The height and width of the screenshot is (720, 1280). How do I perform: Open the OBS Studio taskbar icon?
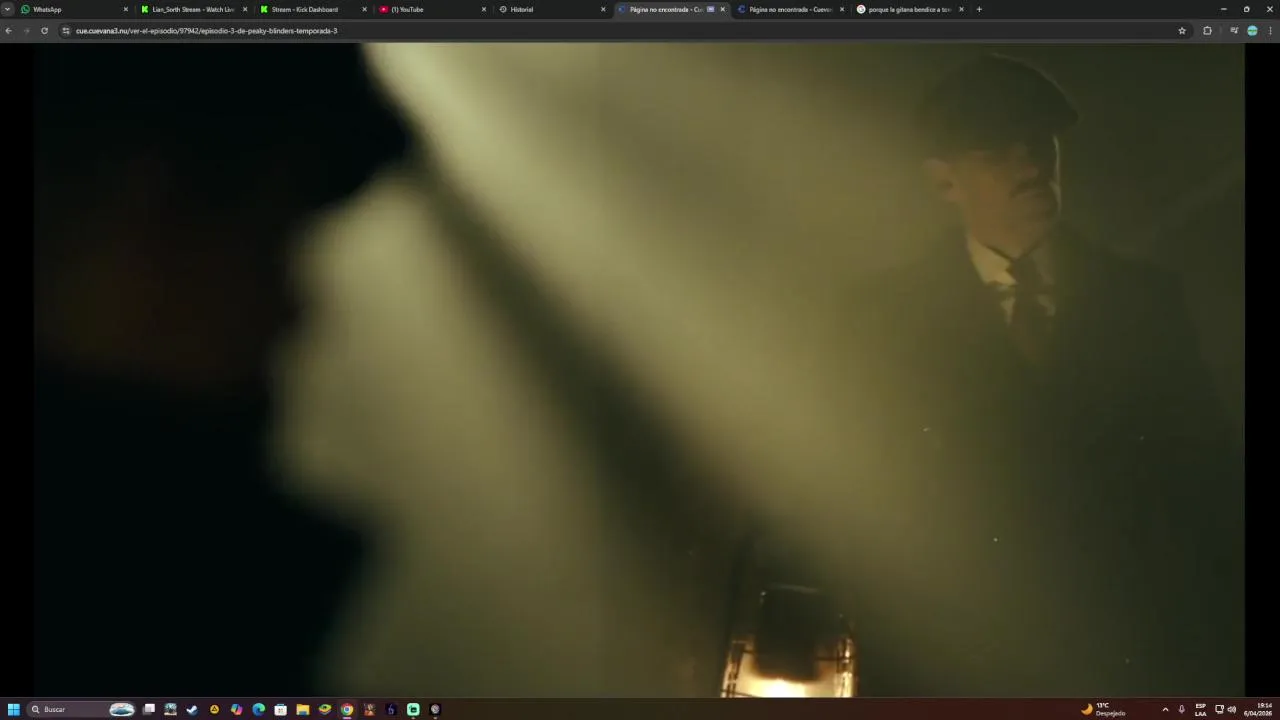(x=435, y=709)
